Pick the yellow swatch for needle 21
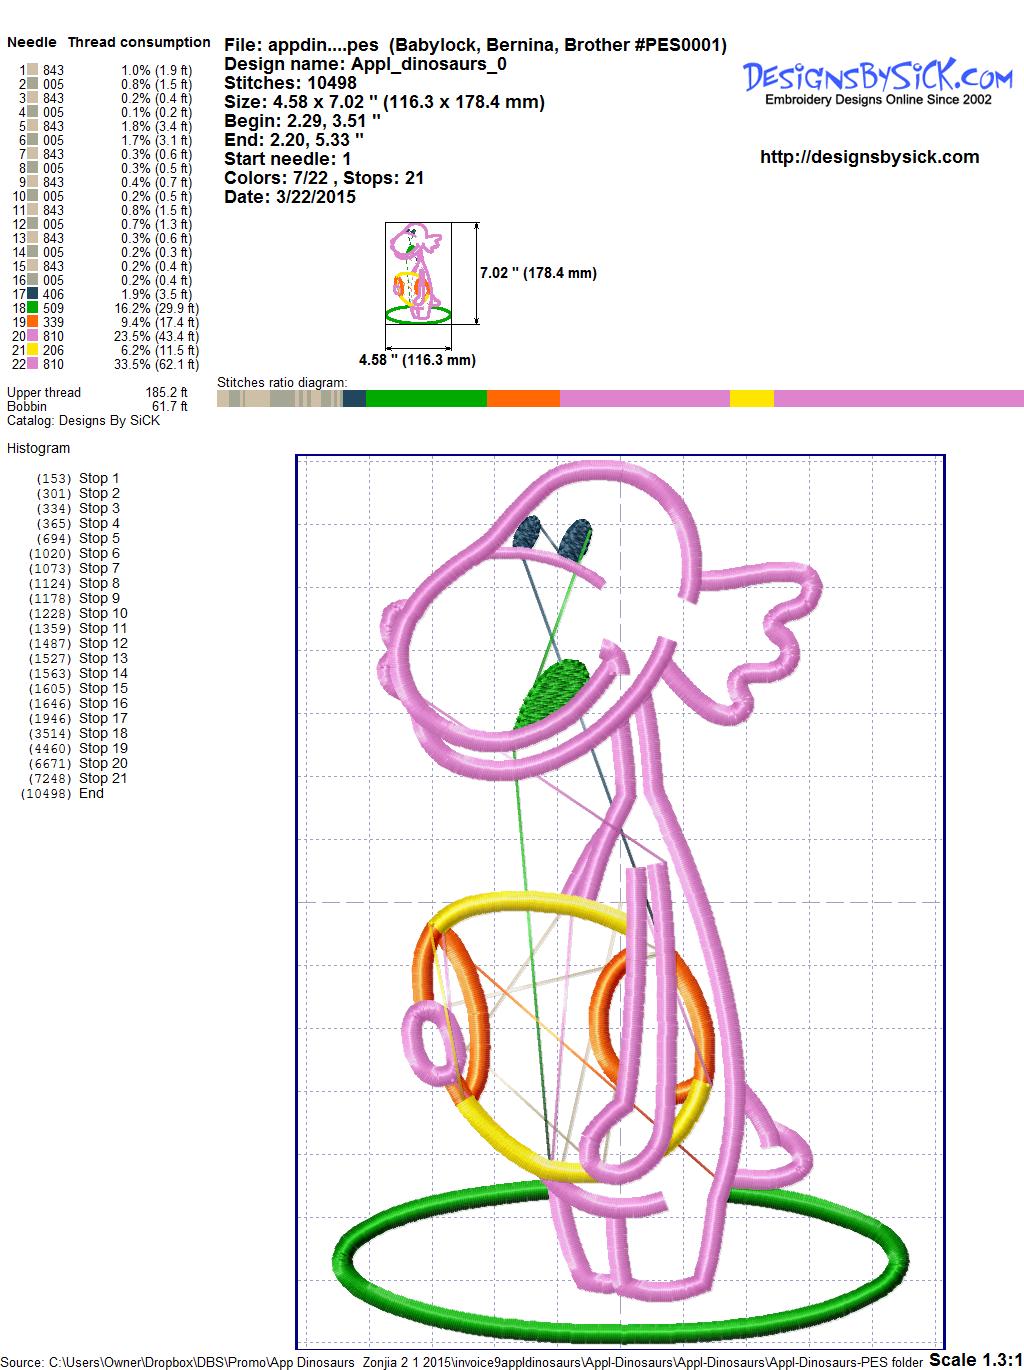Screen dimensions: 1024x1370 tap(32, 350)
